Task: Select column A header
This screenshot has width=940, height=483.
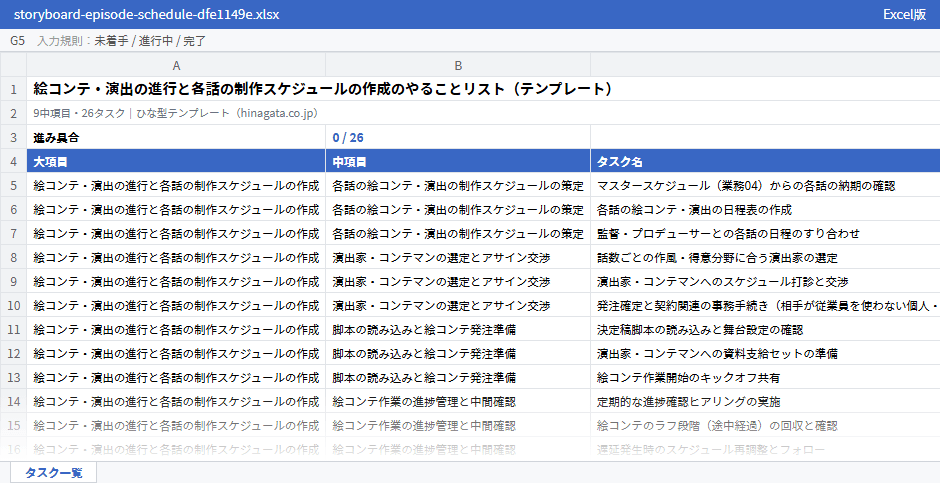Action: coord(176,65)
